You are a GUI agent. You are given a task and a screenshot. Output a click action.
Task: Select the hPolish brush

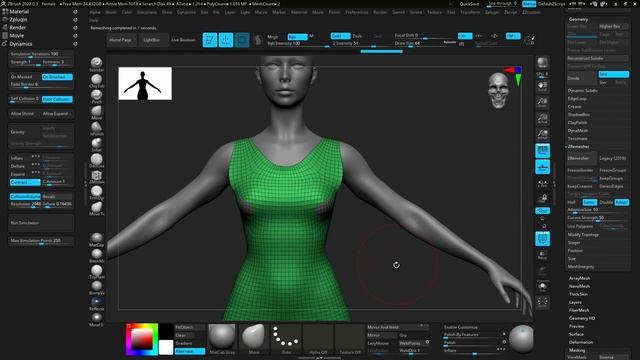pyautogui.click(x=96, y=127)
